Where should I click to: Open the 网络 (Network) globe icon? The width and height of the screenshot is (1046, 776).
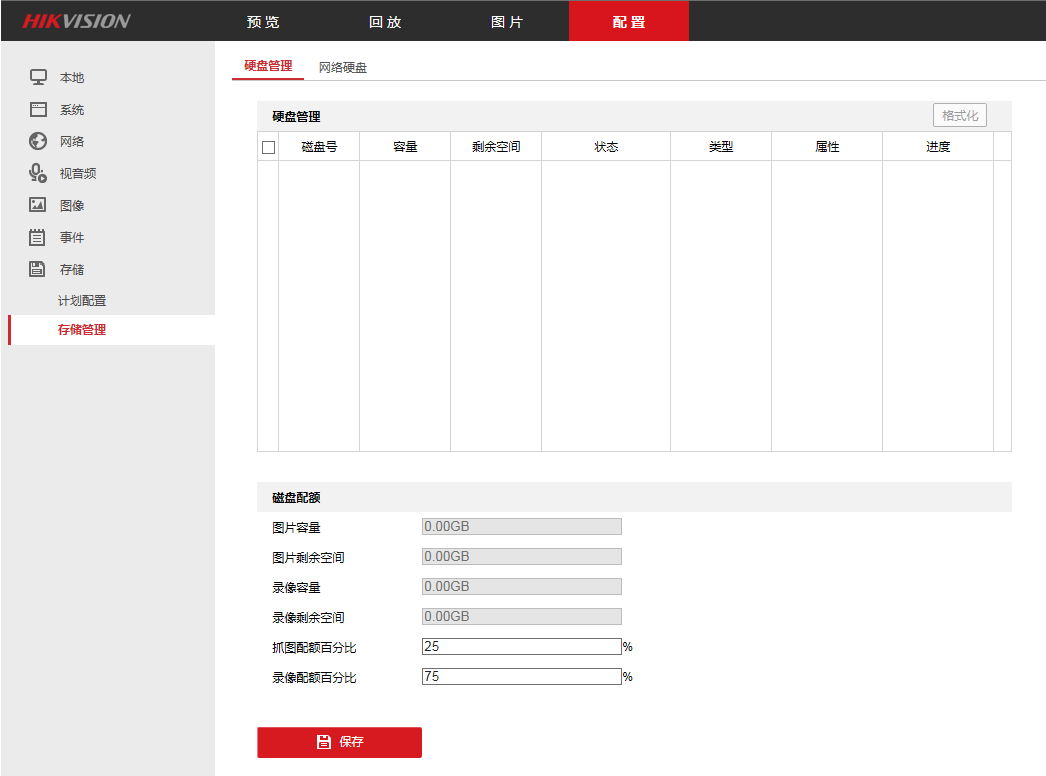point(38,141)
